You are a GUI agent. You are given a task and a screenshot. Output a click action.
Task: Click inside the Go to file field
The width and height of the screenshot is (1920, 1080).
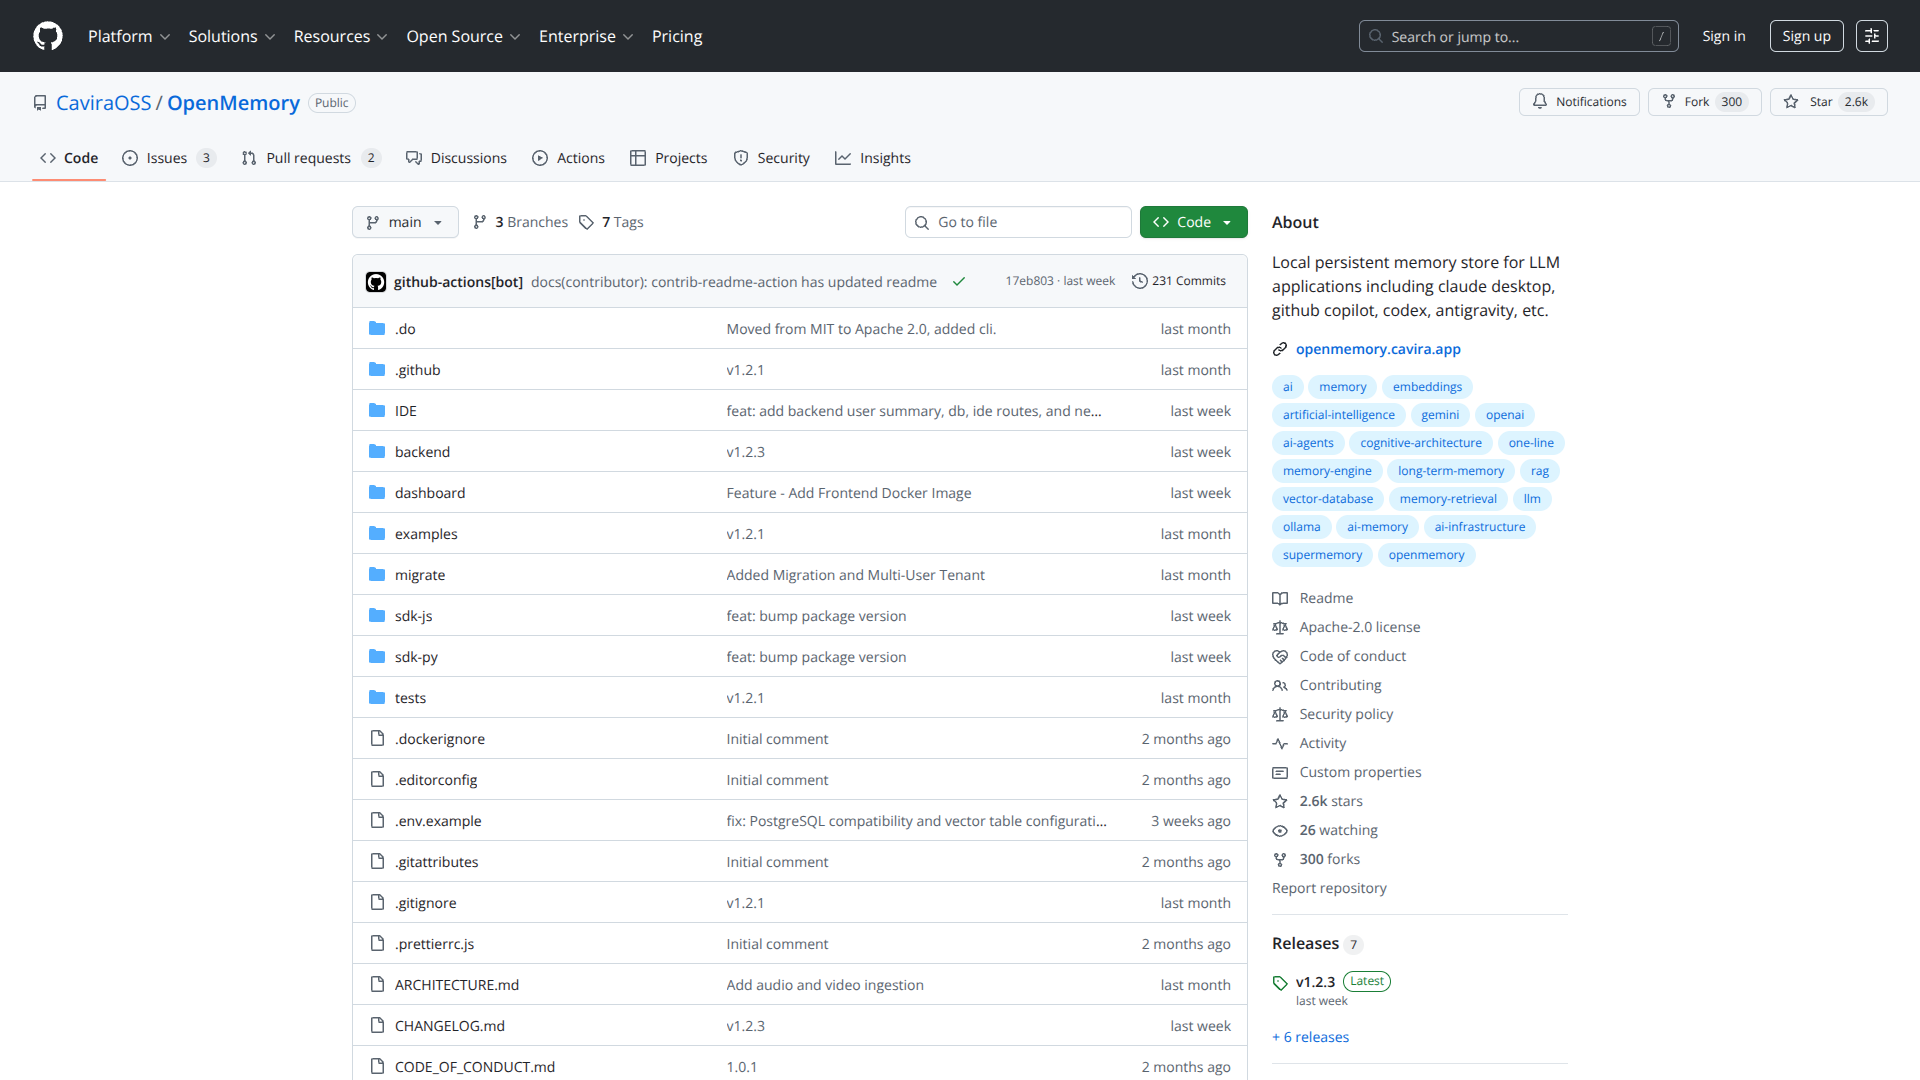tap(1018, 222)
